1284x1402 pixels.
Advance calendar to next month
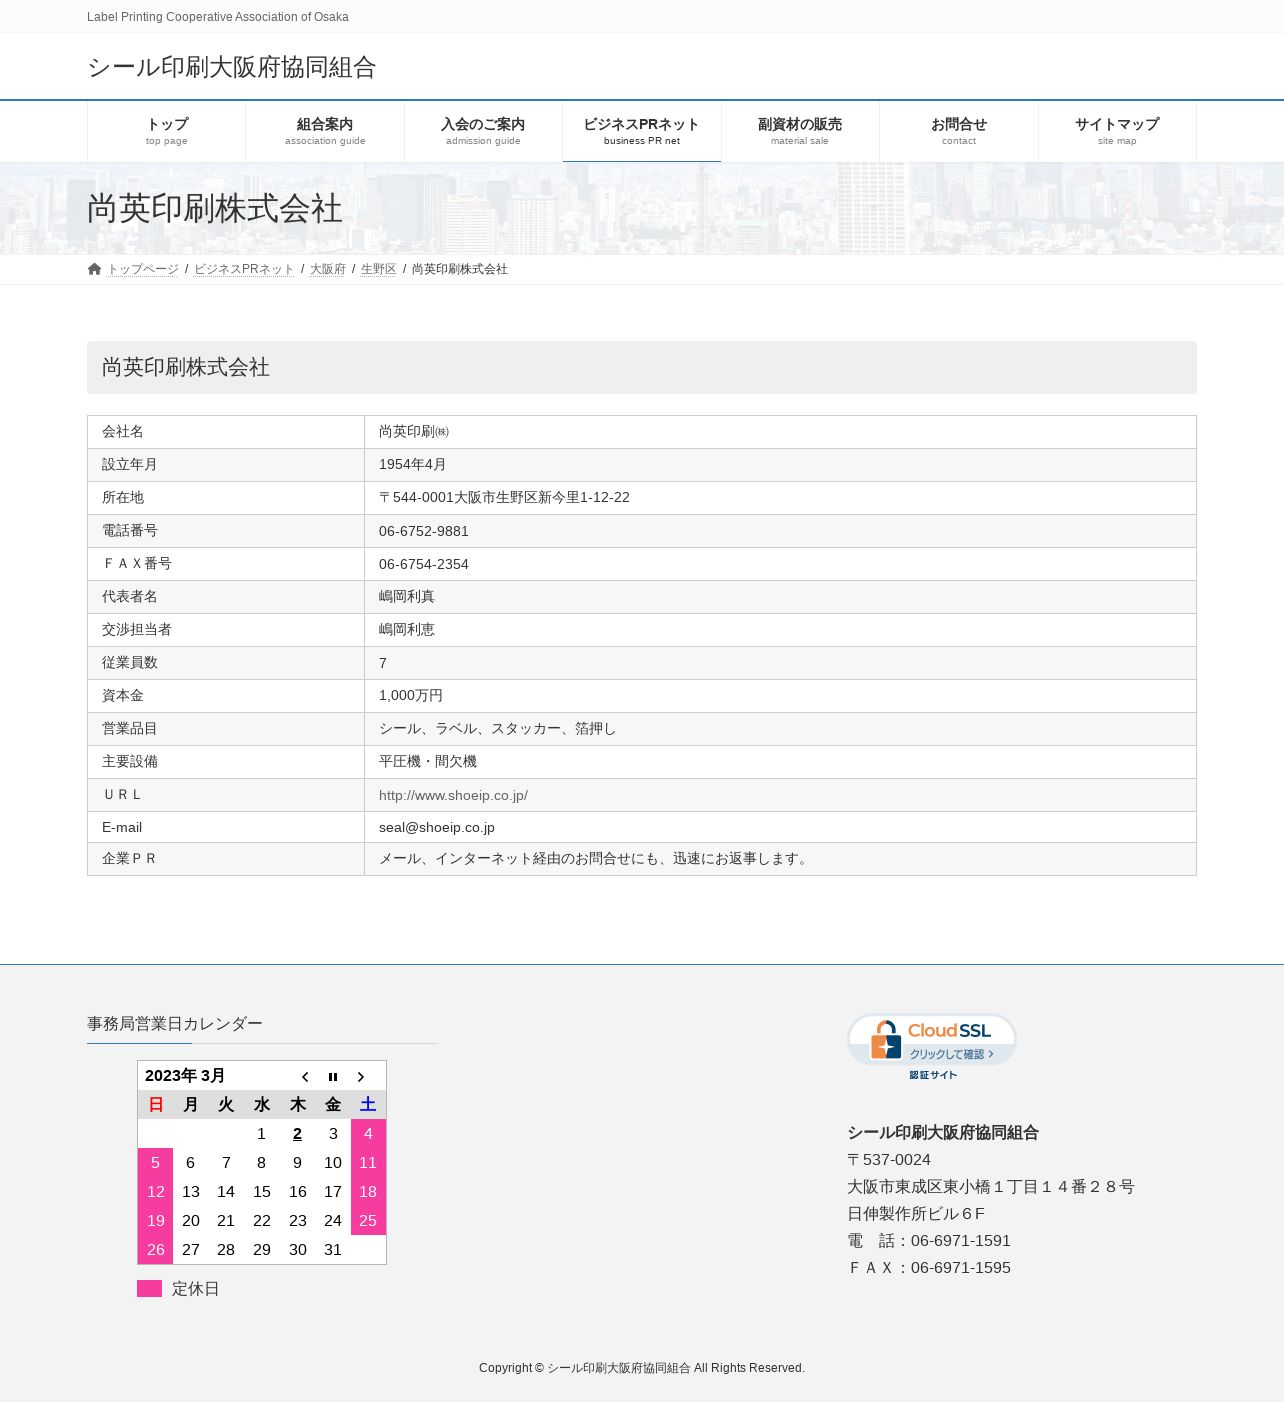click(361, 1077)
